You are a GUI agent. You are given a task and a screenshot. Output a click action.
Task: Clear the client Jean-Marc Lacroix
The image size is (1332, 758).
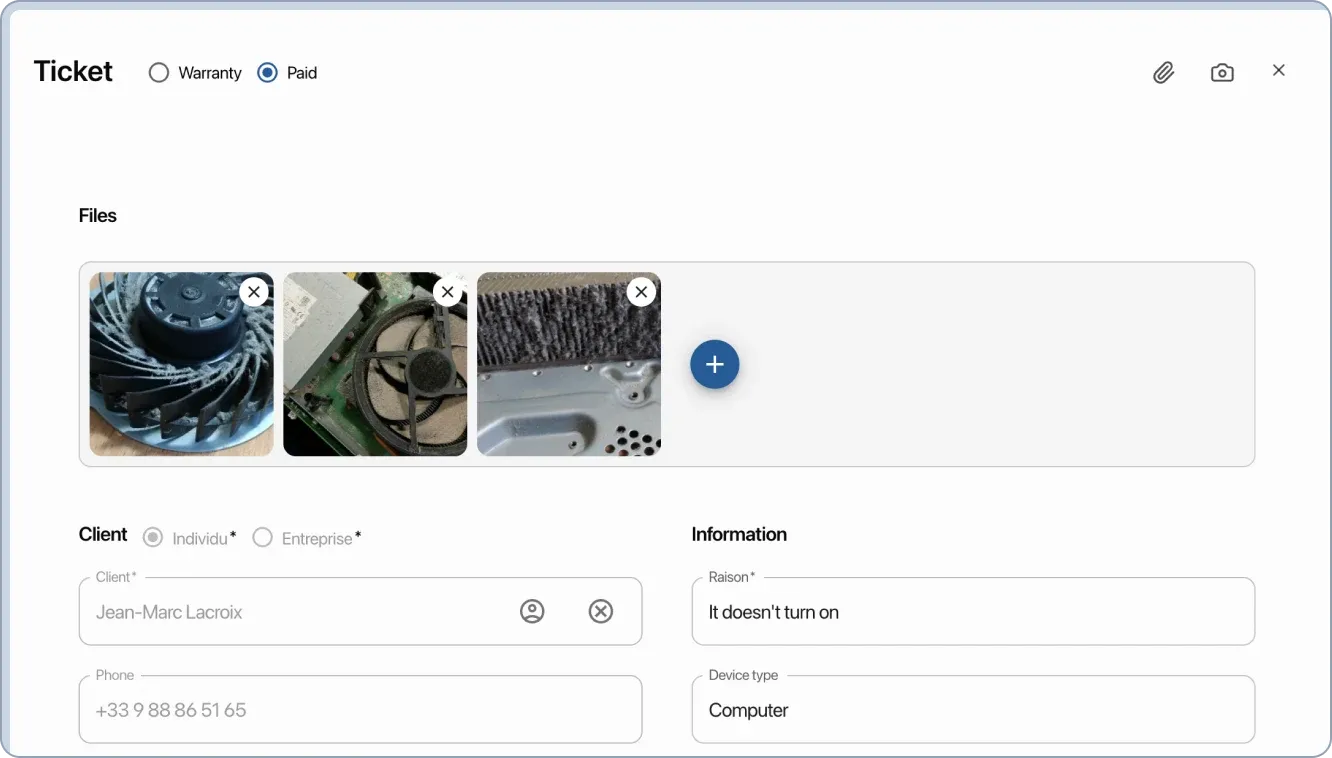point(601,611)
